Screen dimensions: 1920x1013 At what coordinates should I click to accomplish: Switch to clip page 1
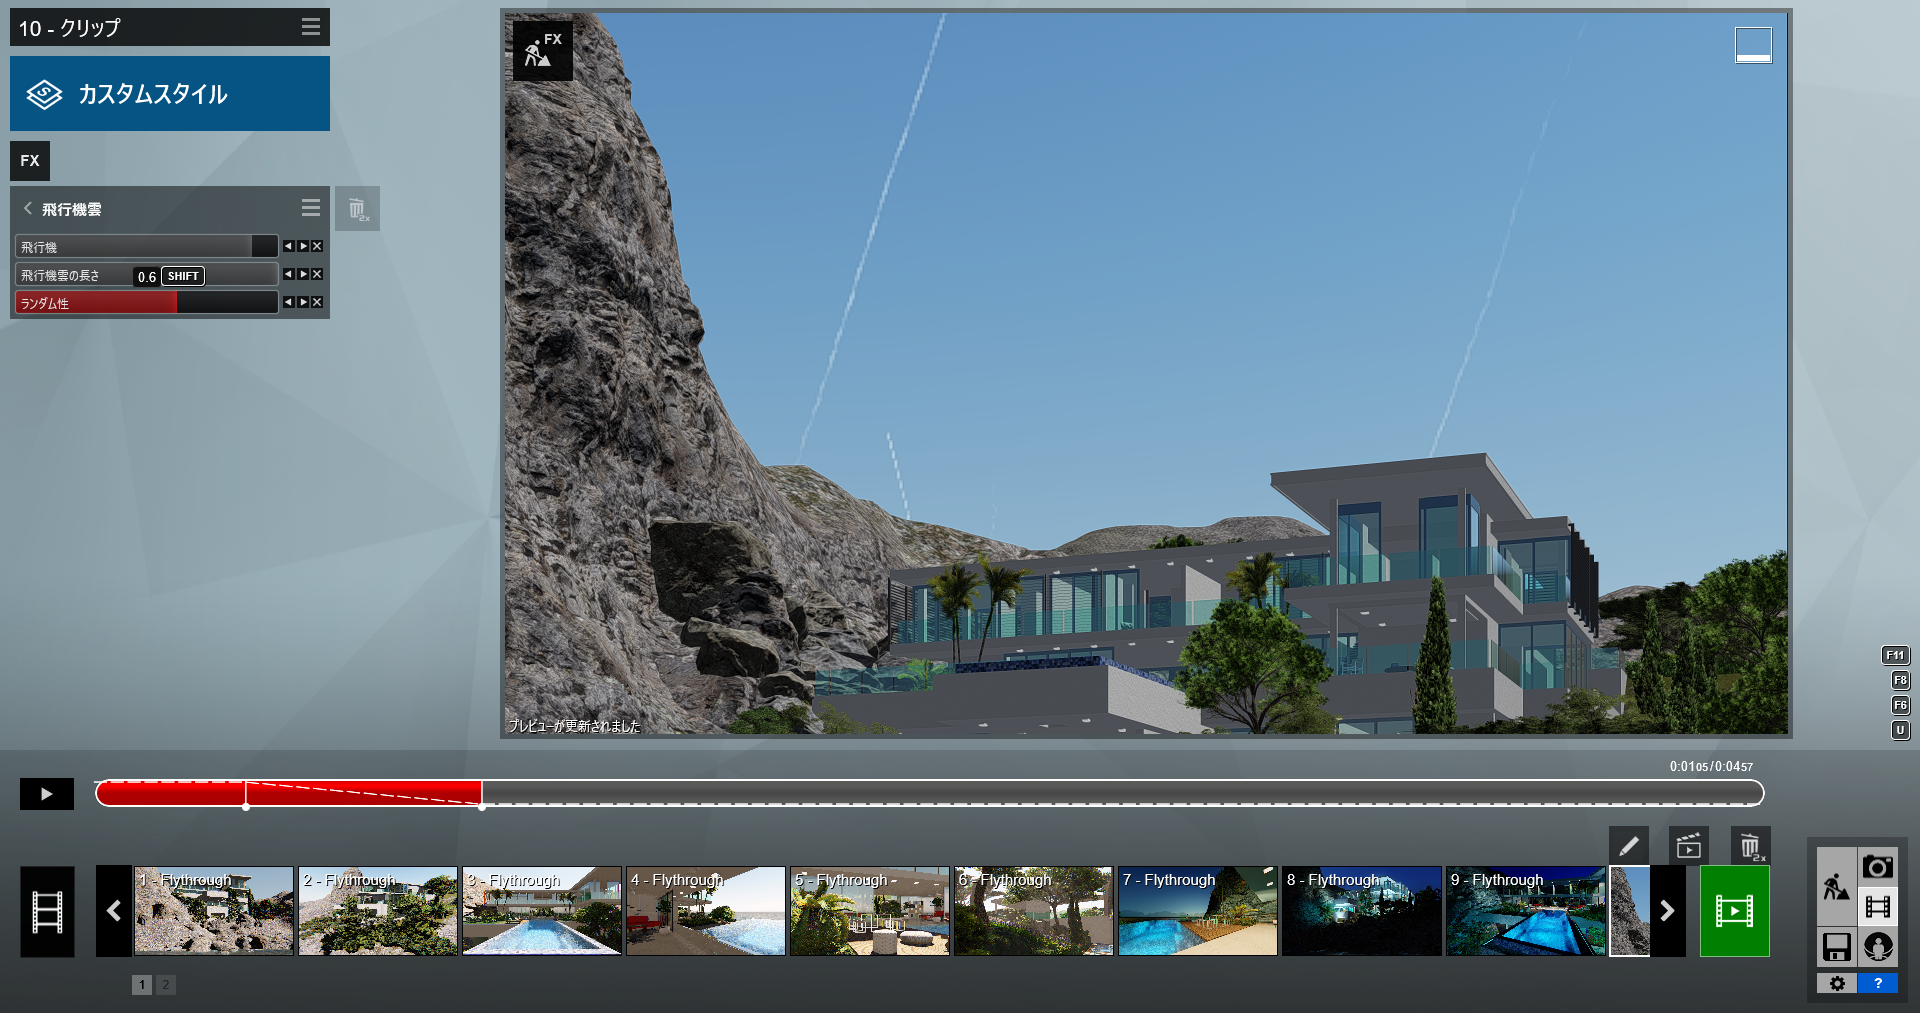tap(142, 985)
